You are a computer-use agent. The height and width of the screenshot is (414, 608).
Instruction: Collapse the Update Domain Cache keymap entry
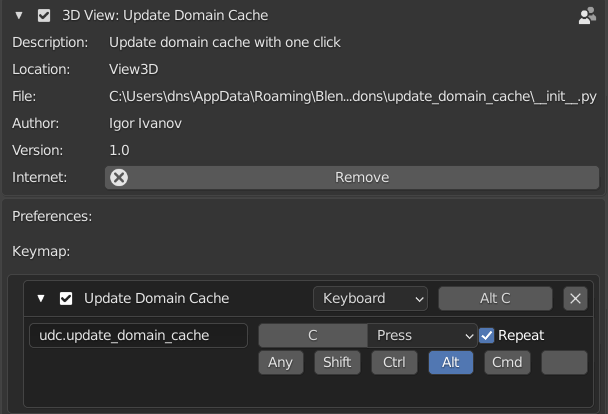click(41, 298)
